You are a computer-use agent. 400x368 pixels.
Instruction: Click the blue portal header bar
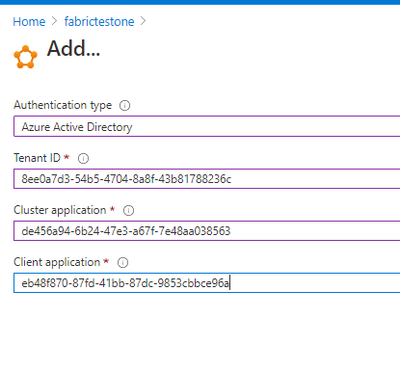pyautogui.click(x=200, y=2)
